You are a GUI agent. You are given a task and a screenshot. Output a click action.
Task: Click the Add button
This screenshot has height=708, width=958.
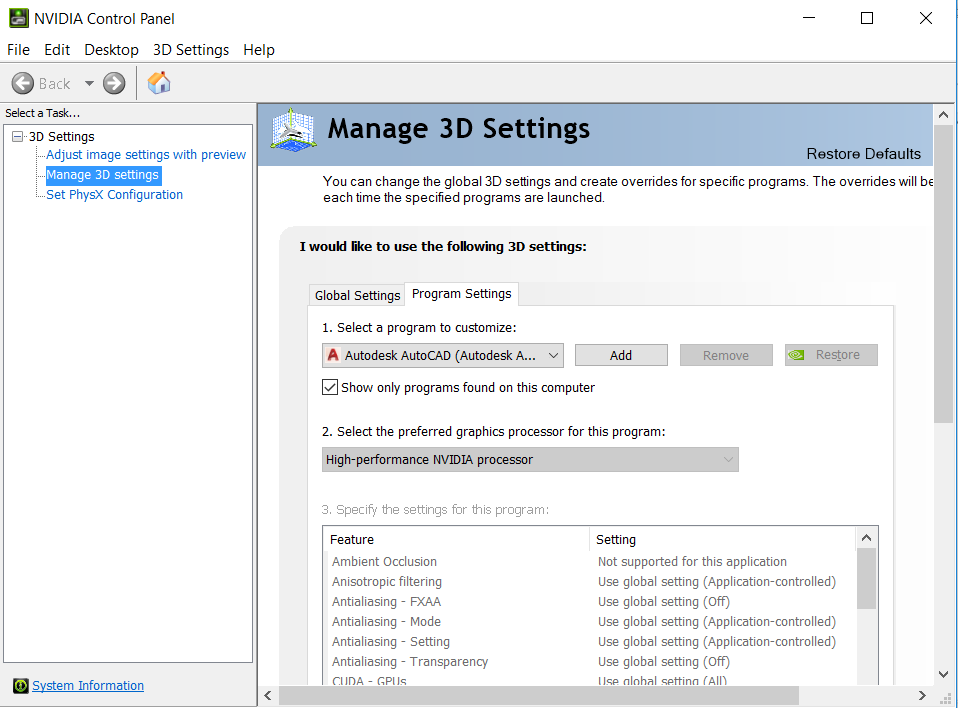621,355
